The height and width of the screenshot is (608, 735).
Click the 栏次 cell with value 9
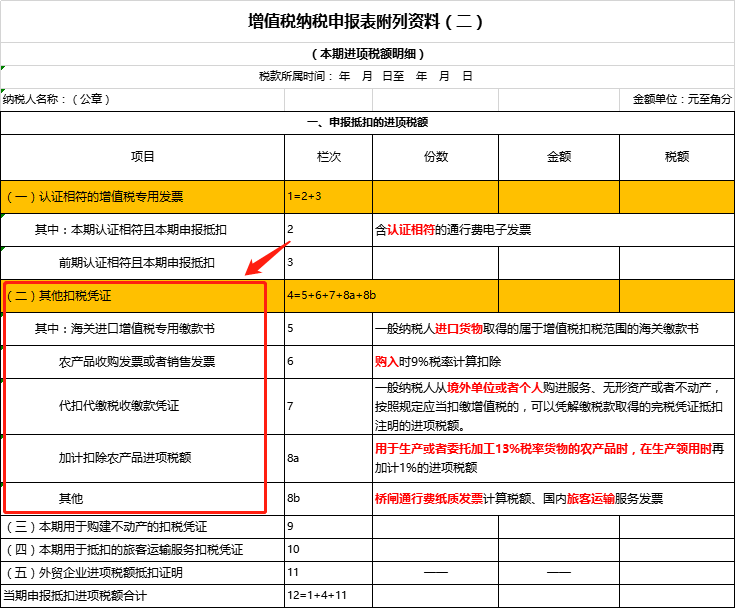(x=329, y=527)
